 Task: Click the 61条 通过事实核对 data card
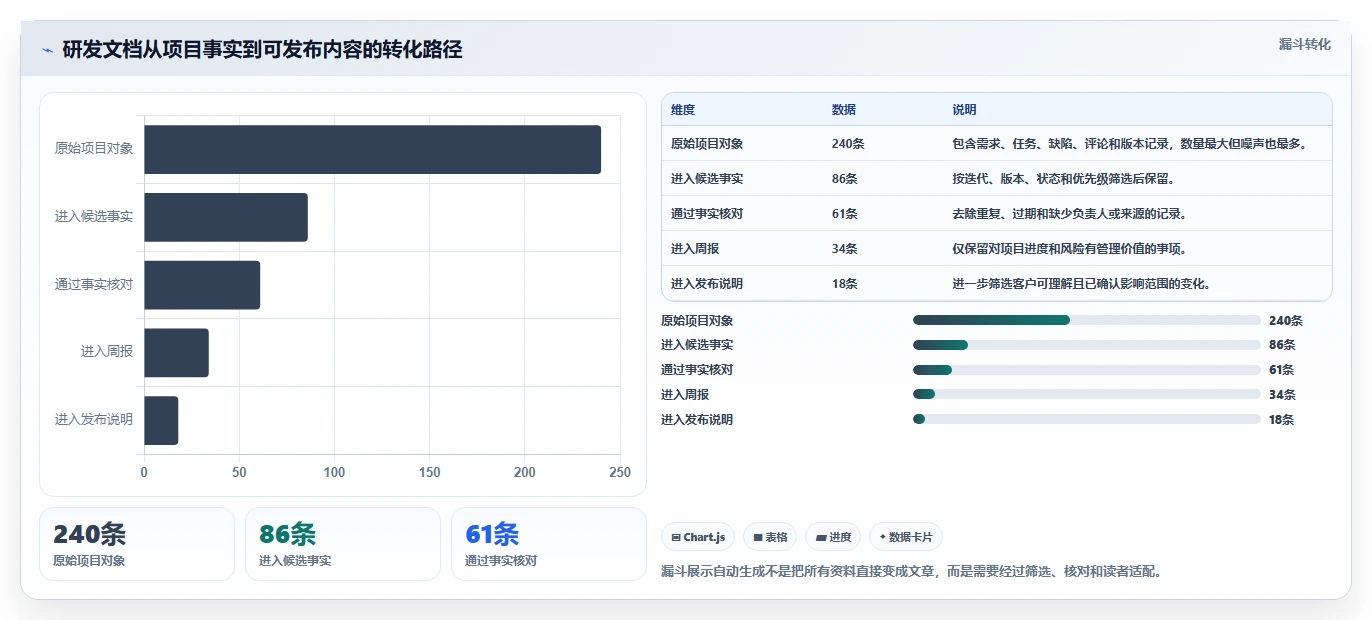coord(549,544)
